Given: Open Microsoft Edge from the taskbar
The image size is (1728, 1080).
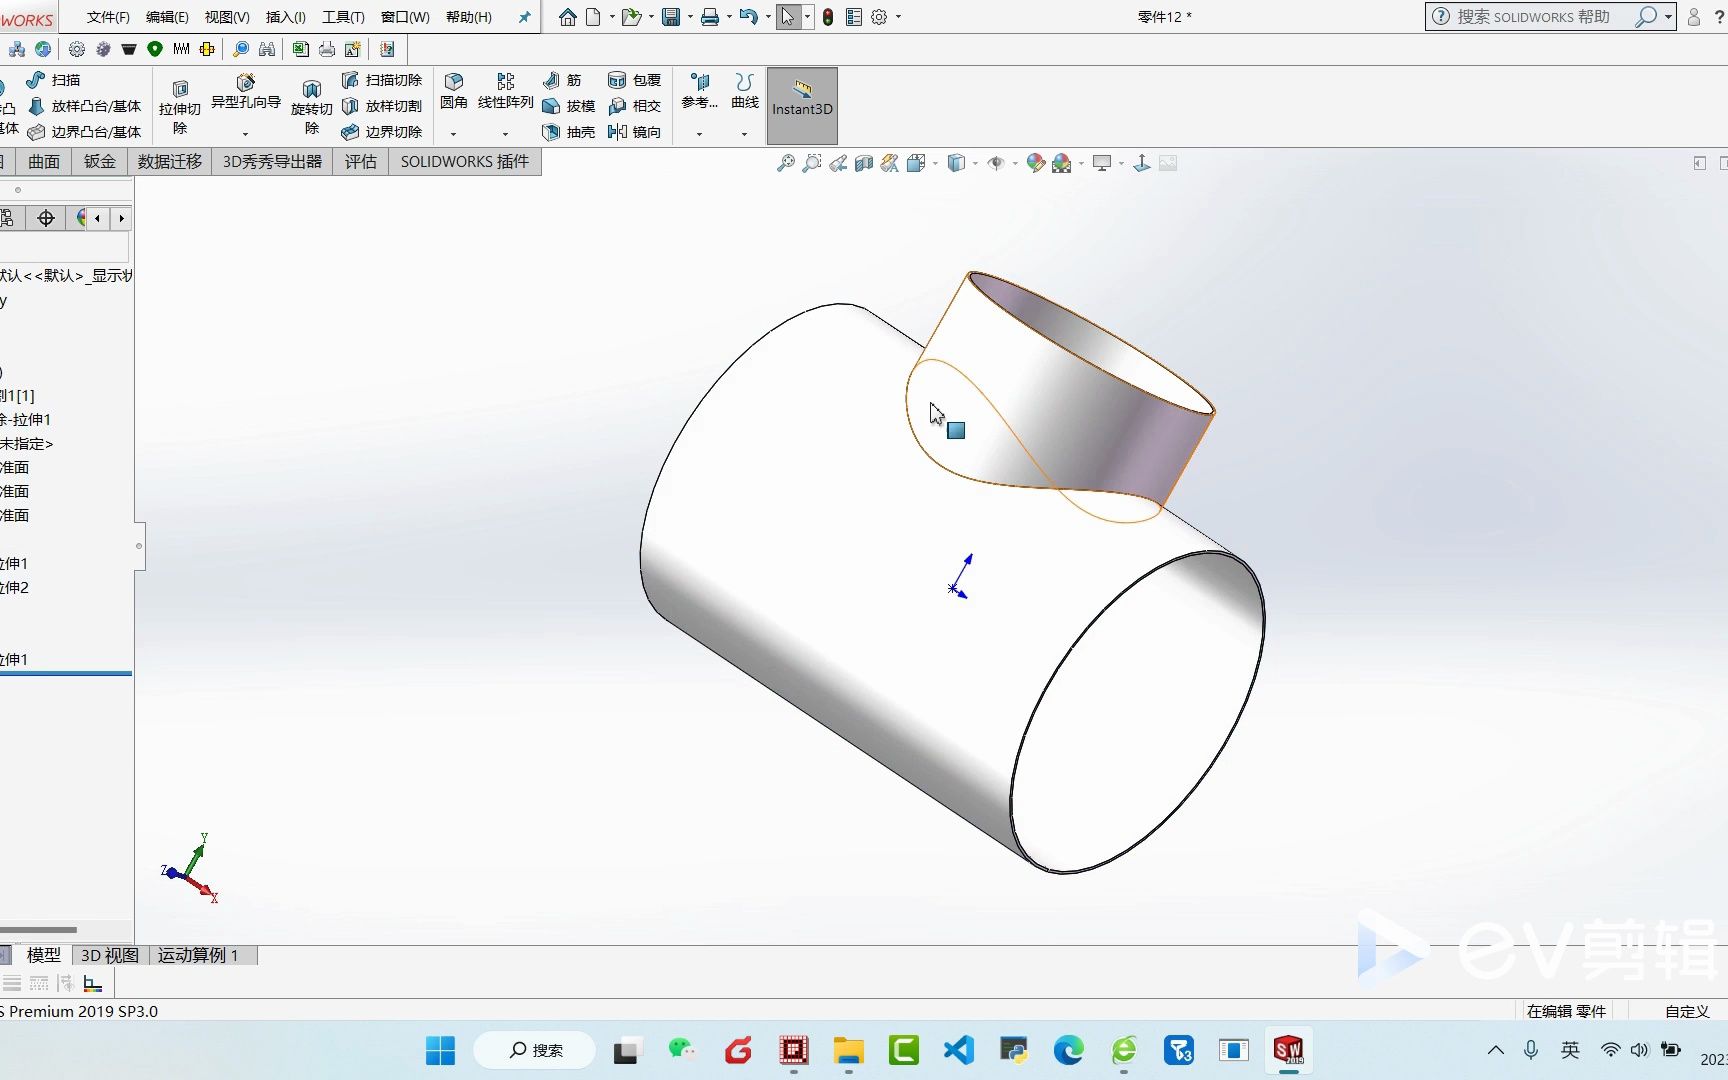Looking at the screenshot, I should [x=1068, y=1050].
